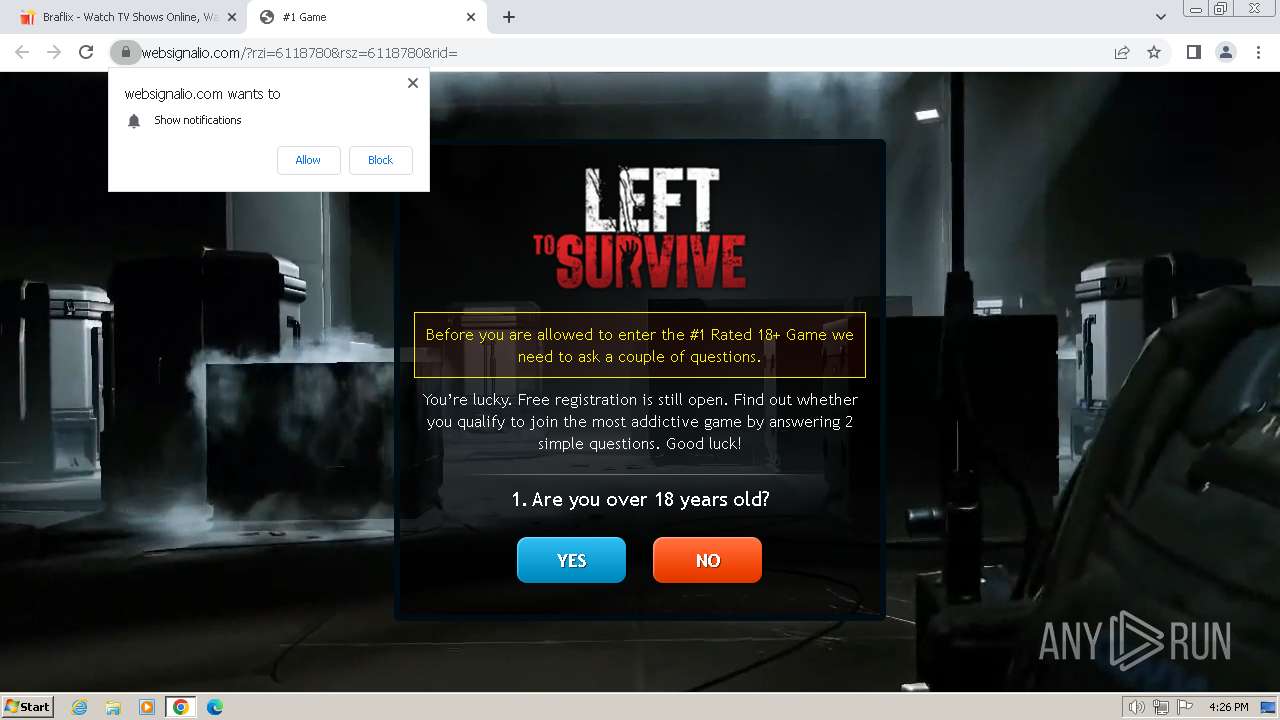This screenshot has height=720, width=1280.
Task: Close the Braflix tab
Action: tap(231, 17)
